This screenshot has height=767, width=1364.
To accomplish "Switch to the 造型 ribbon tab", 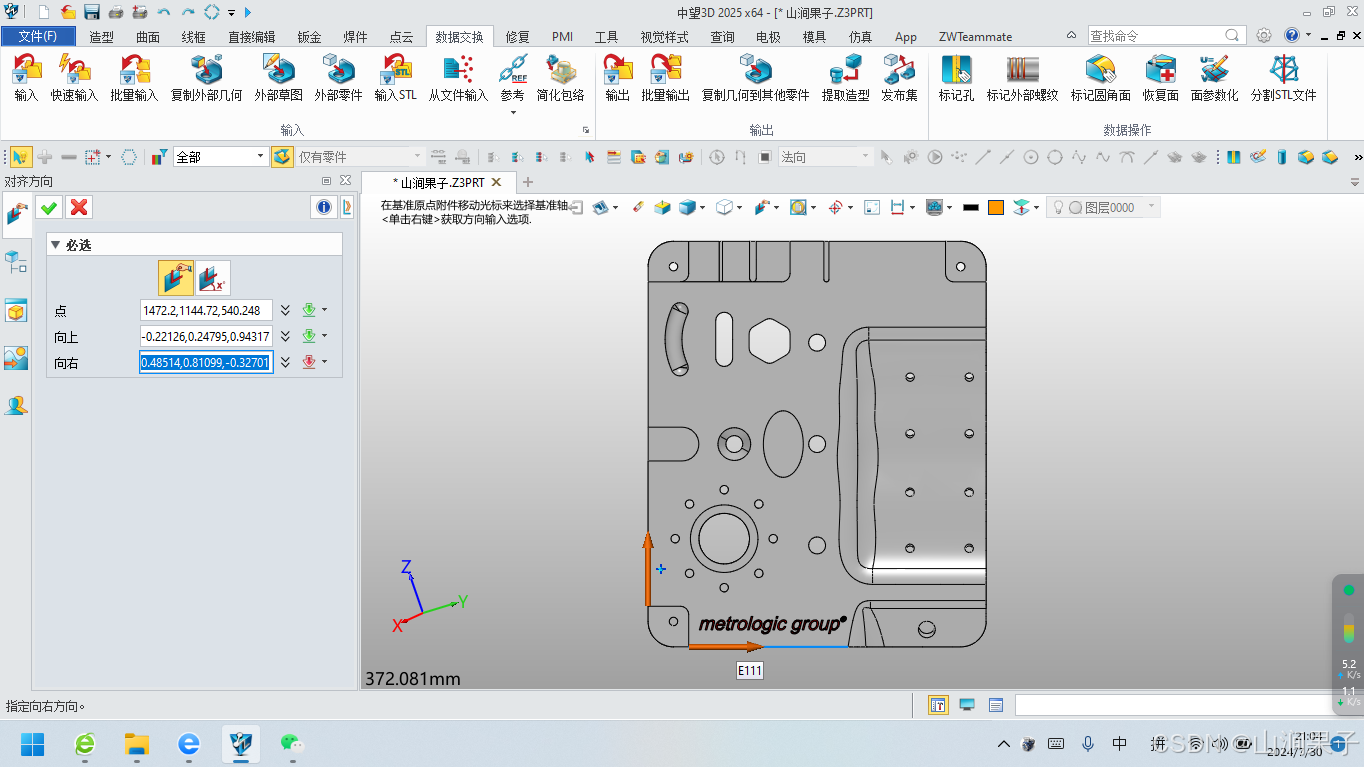I will pos(102,36).
